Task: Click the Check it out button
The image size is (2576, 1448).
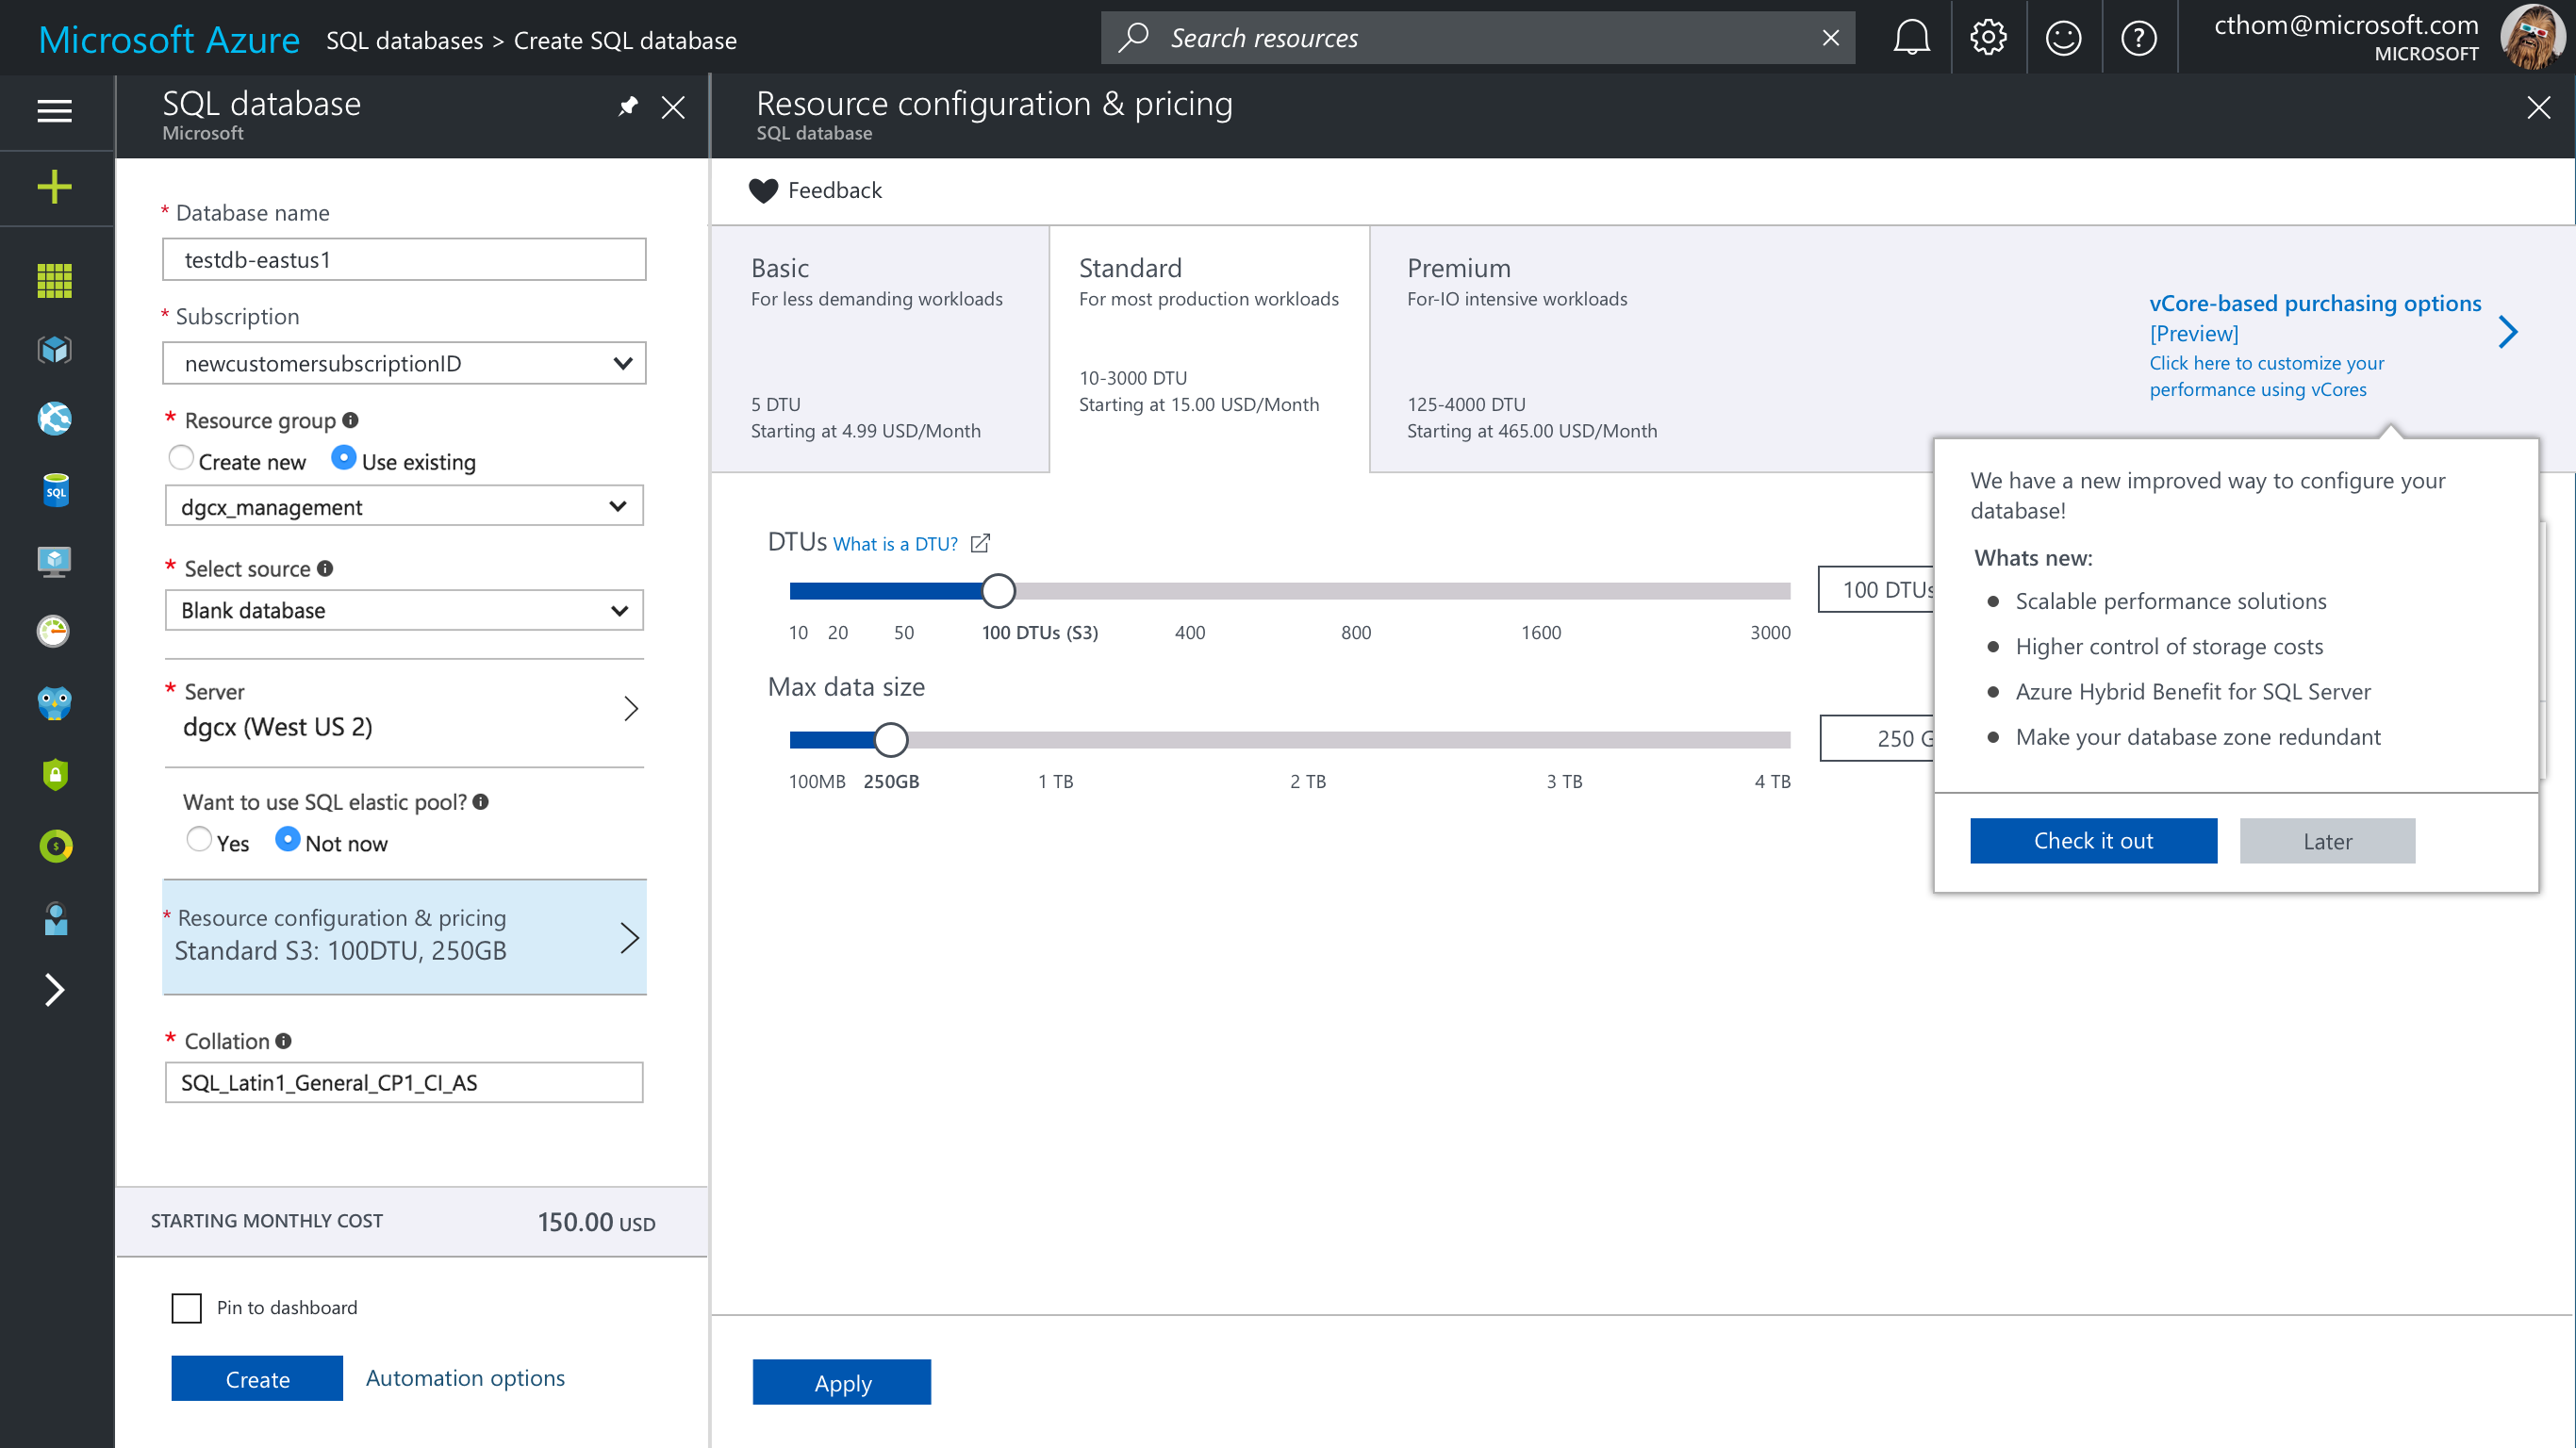Action: [x=2093, y=841]
